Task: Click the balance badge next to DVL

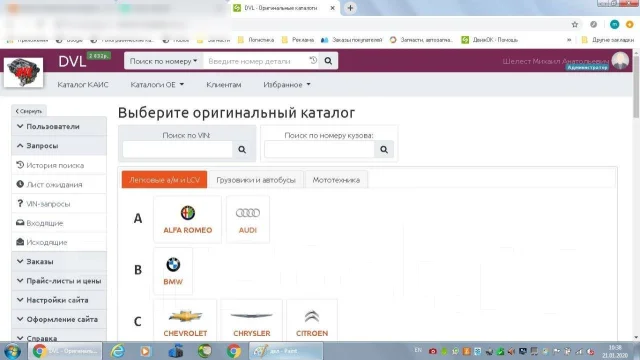Action: tap(99, 56)
